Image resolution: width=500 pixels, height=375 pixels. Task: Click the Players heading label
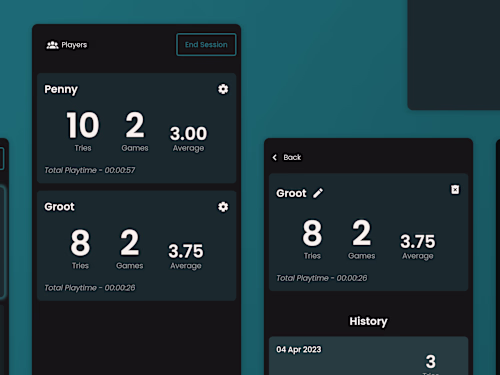click(x=74, y=45)
